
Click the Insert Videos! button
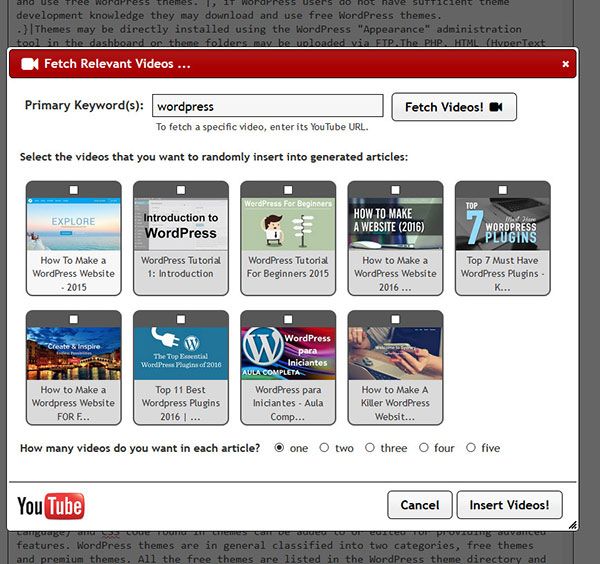click(509, 505)
